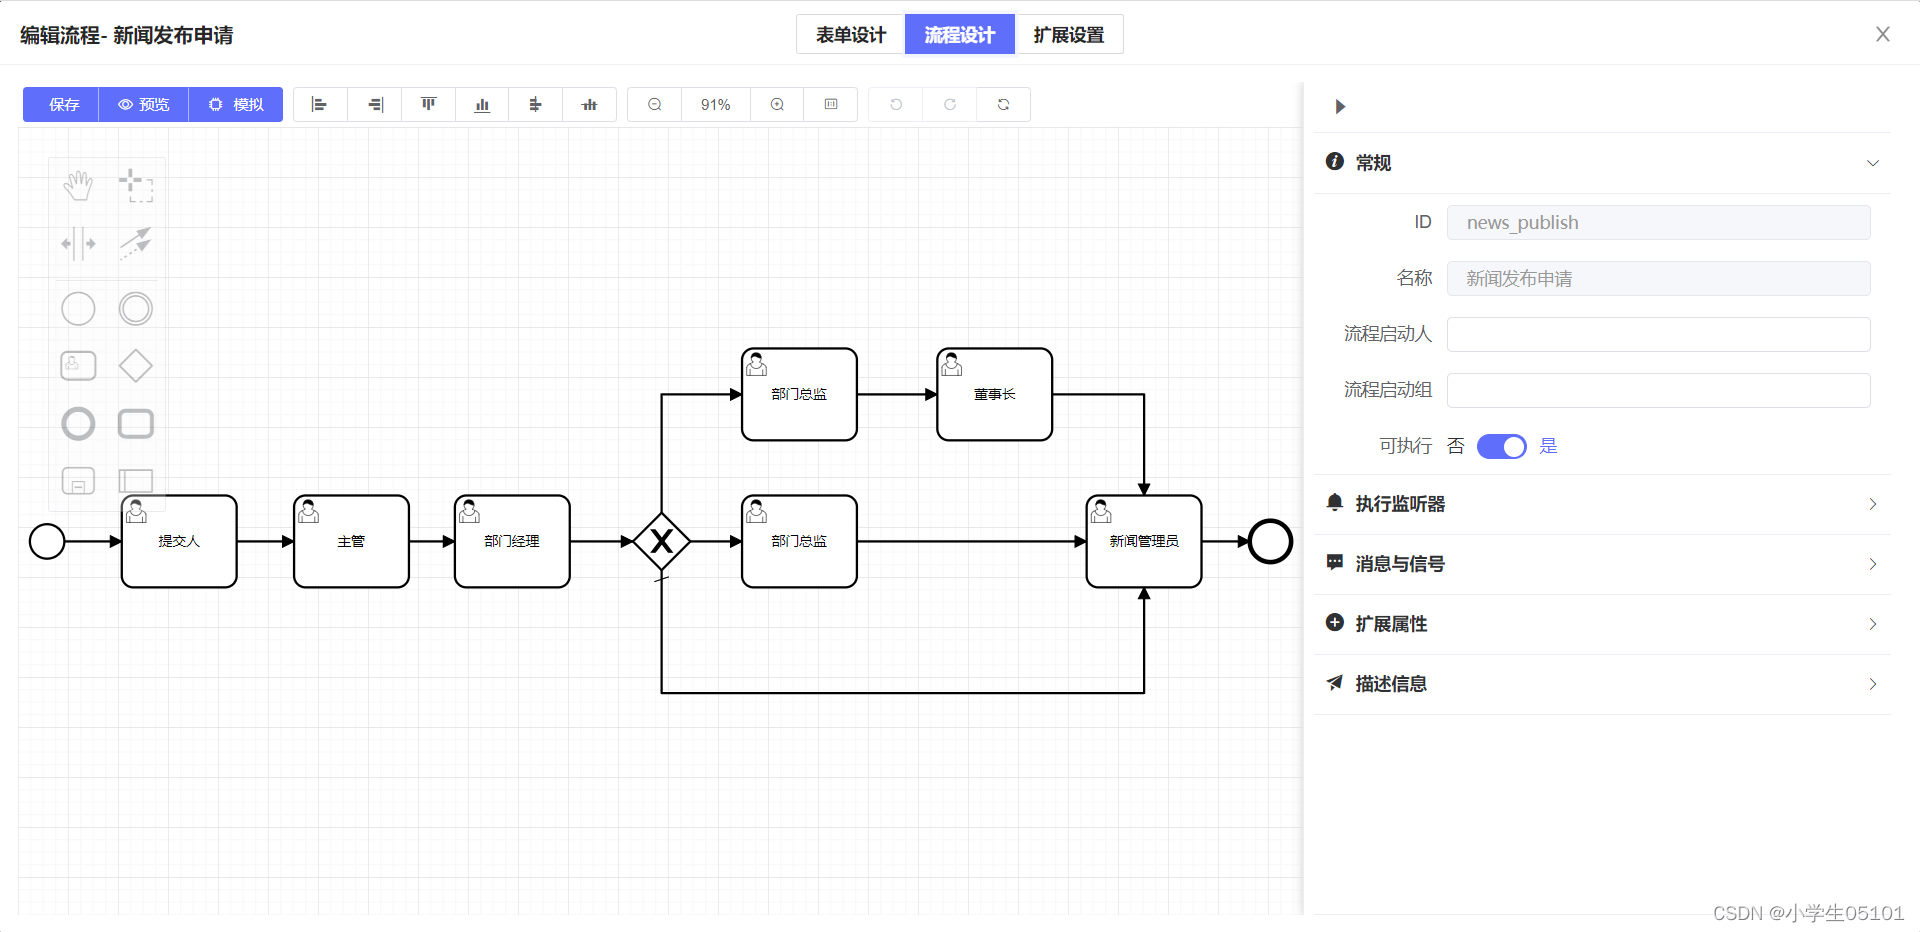Click the redo icon in the toolbar
Viewport: 1920px width, 932px height.
[949, 104]
